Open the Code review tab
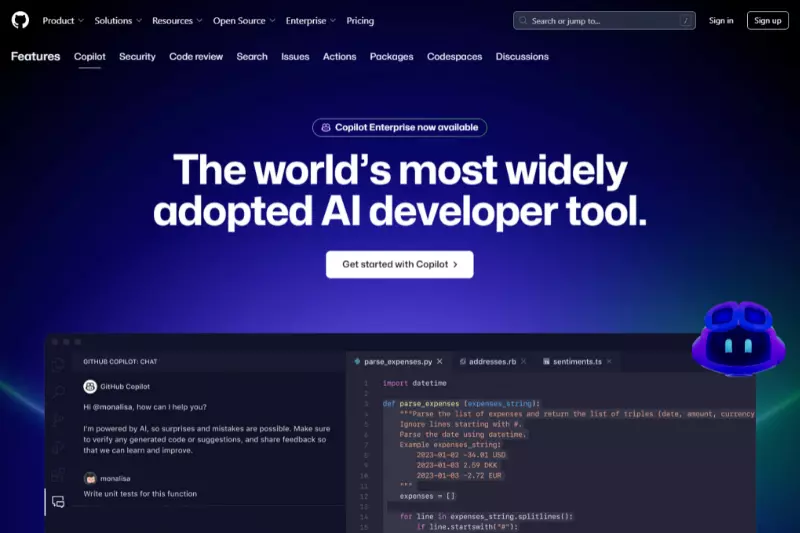 point(196,57)
